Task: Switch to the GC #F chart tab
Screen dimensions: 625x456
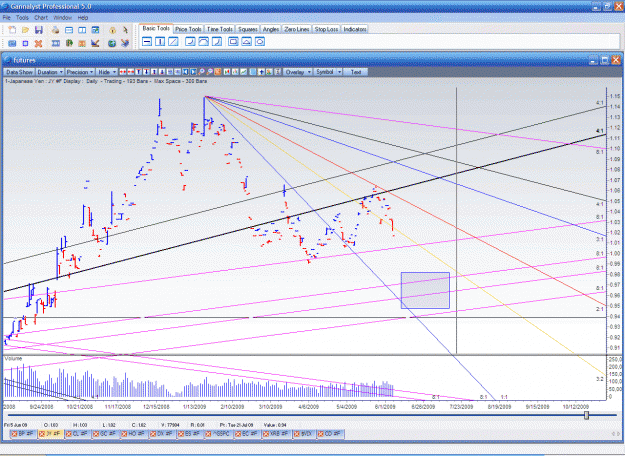Action: 104,434
